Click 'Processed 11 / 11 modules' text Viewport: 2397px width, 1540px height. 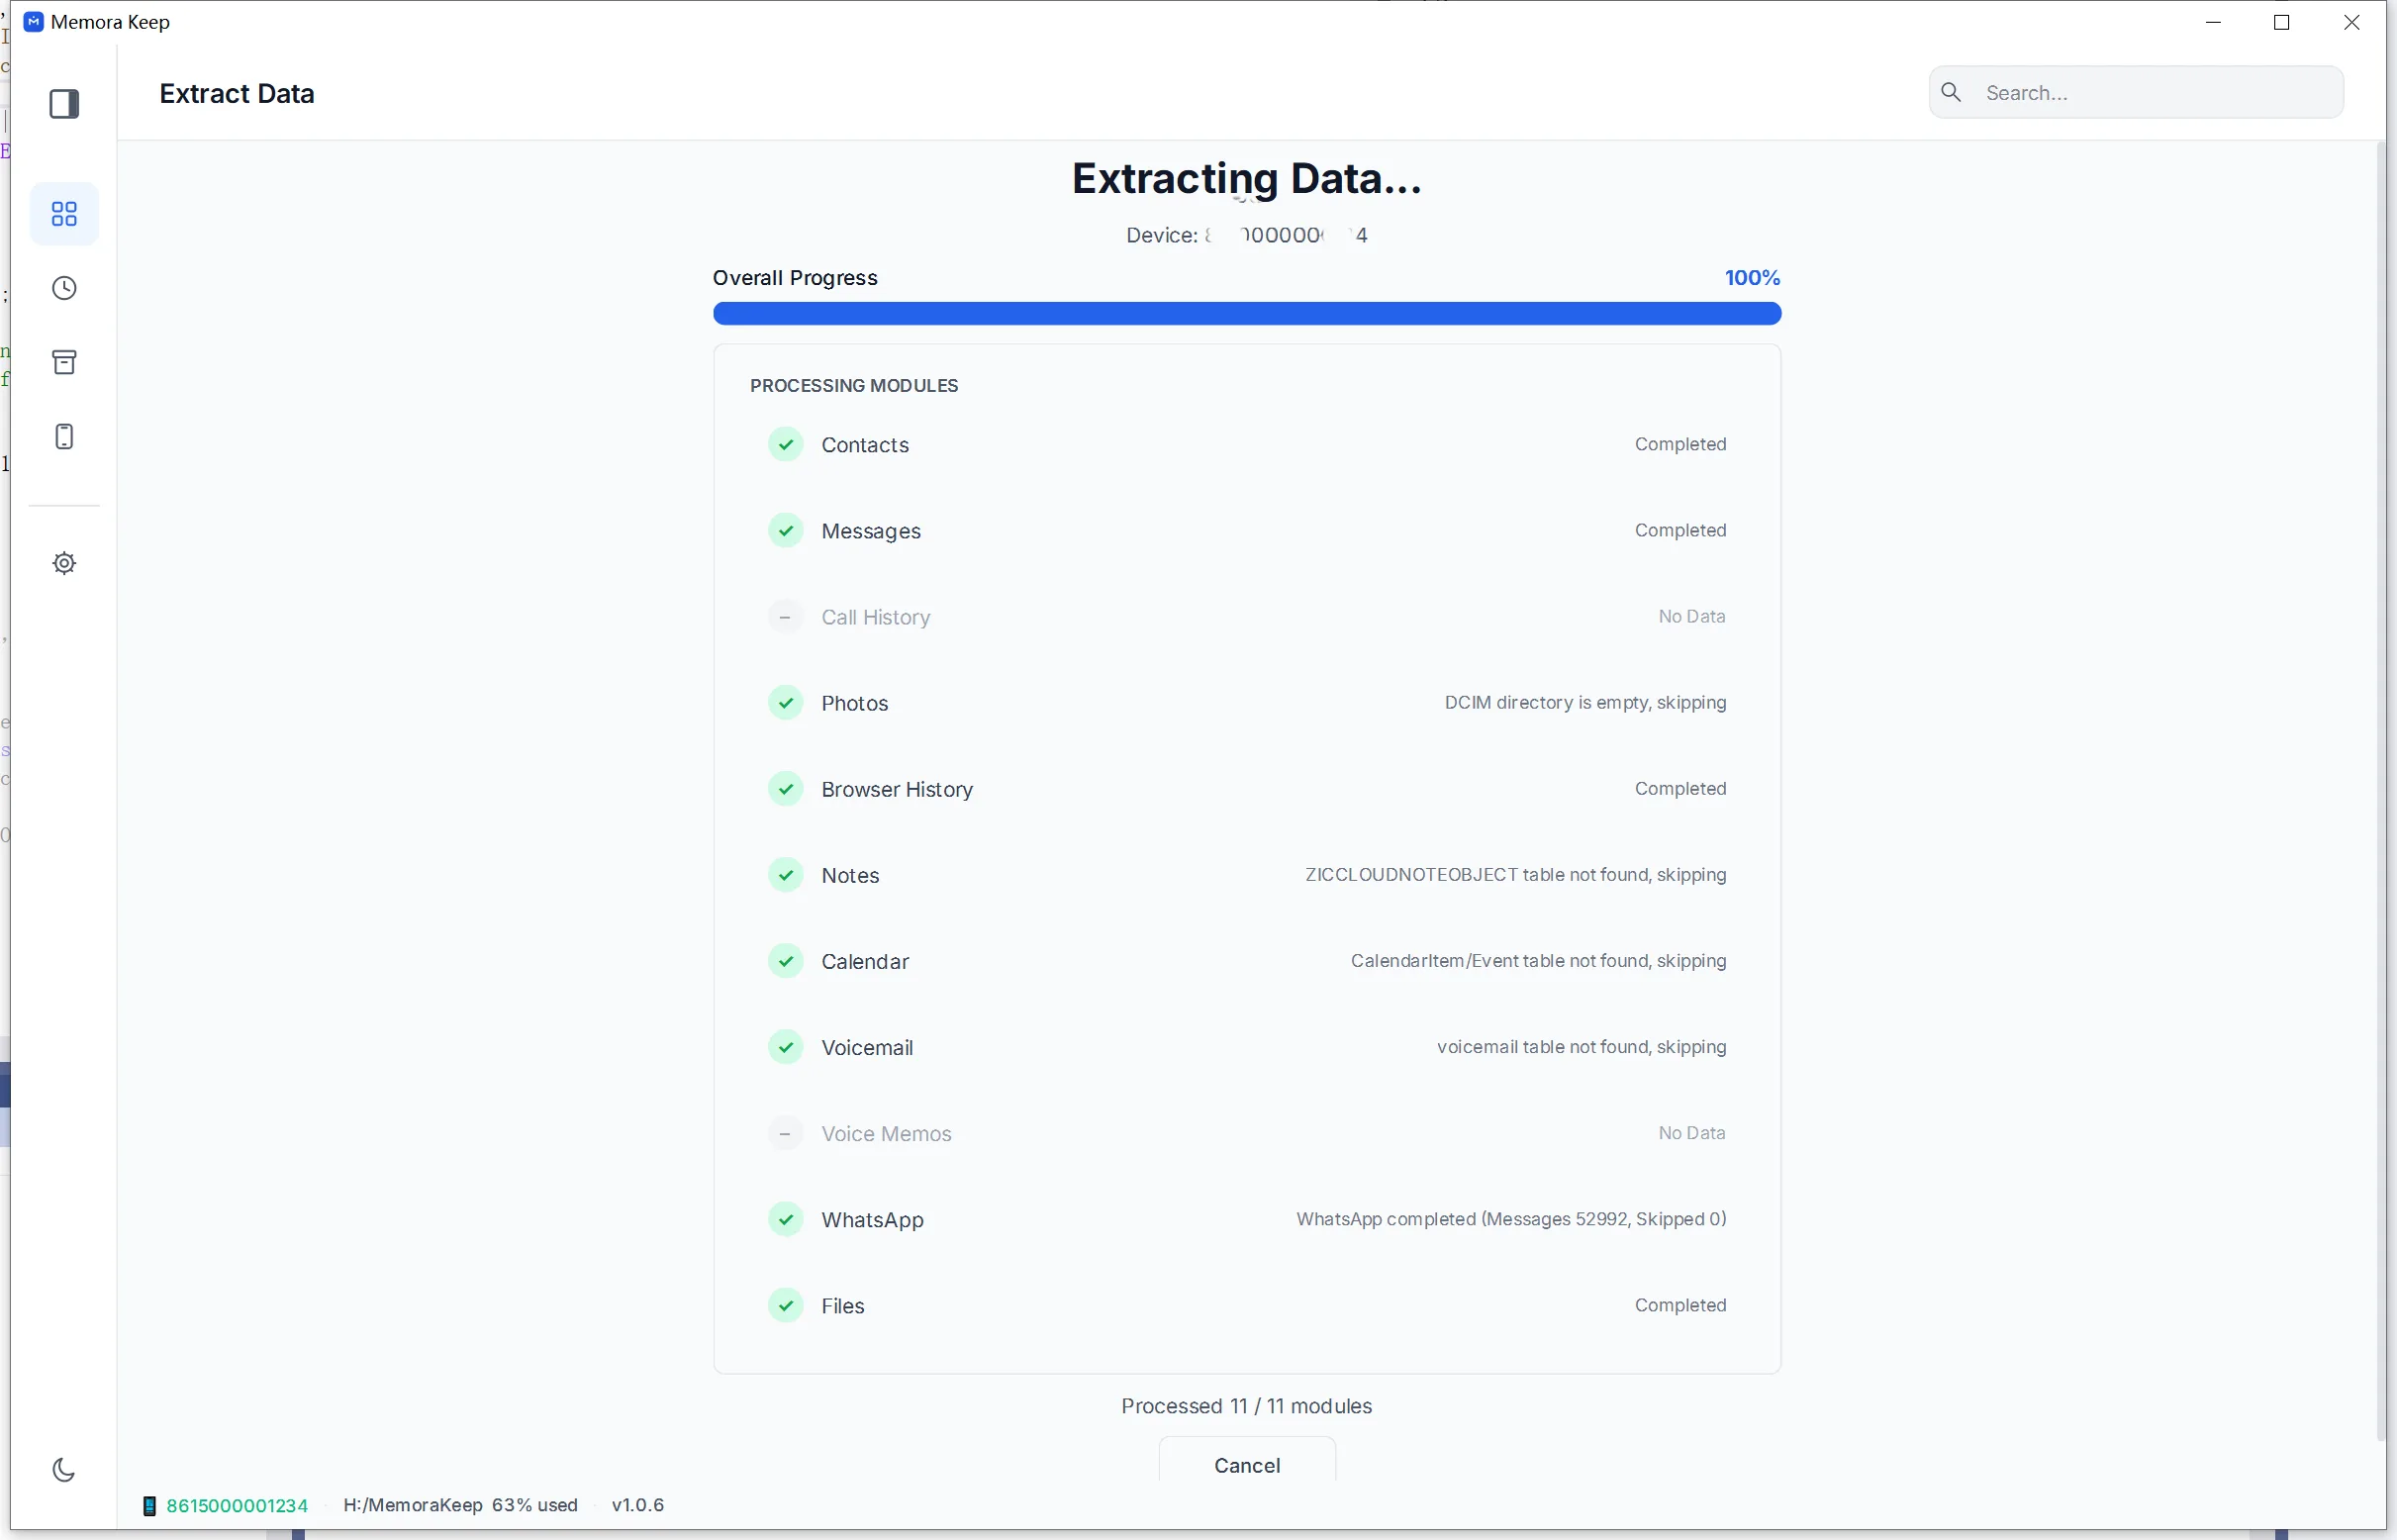coord(1246,1406)
